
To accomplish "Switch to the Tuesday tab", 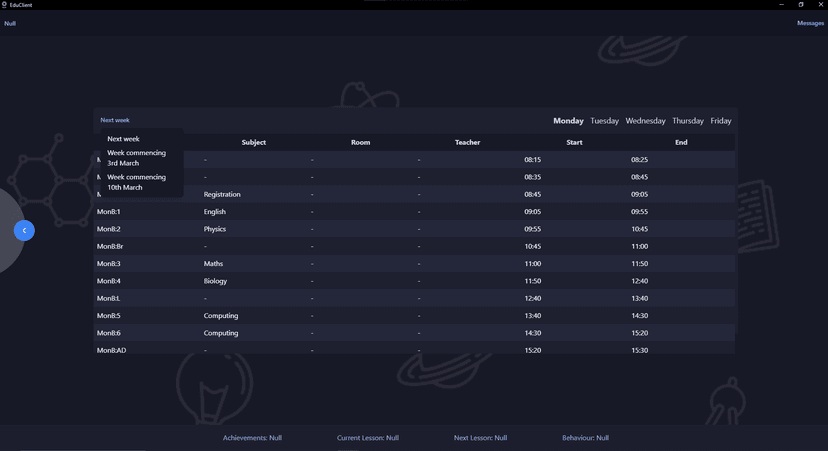I will [x=604, y=121].
